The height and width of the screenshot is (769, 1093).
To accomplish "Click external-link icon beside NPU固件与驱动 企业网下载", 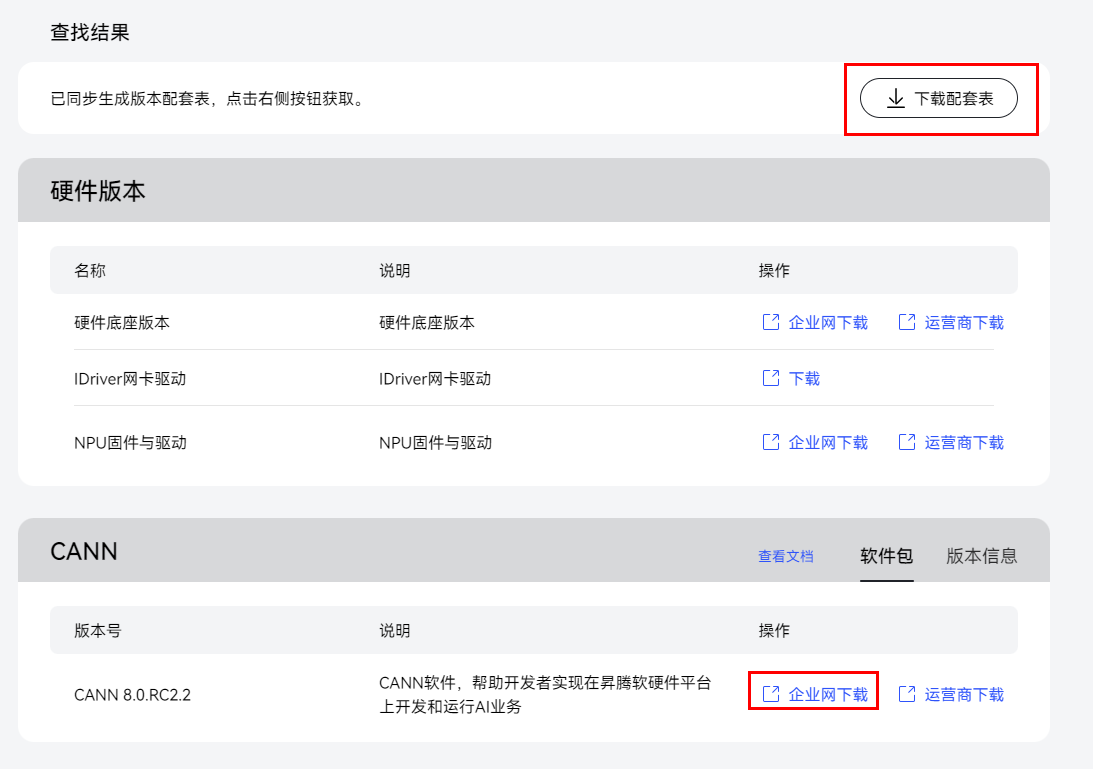I will click(771, 442).
